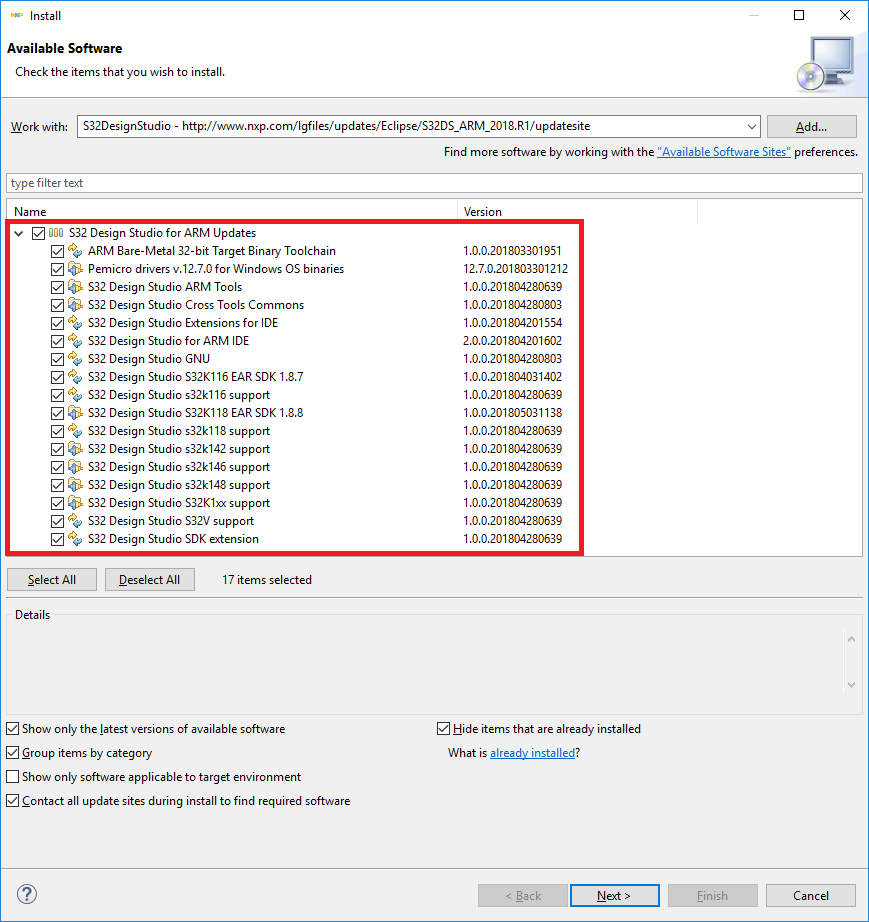Image resolution: width=869 pixels, height=922 pixels.
Task: Select version 2.0.0.201804201602 text
Action: pyautogui.click(x=513, y=341)
